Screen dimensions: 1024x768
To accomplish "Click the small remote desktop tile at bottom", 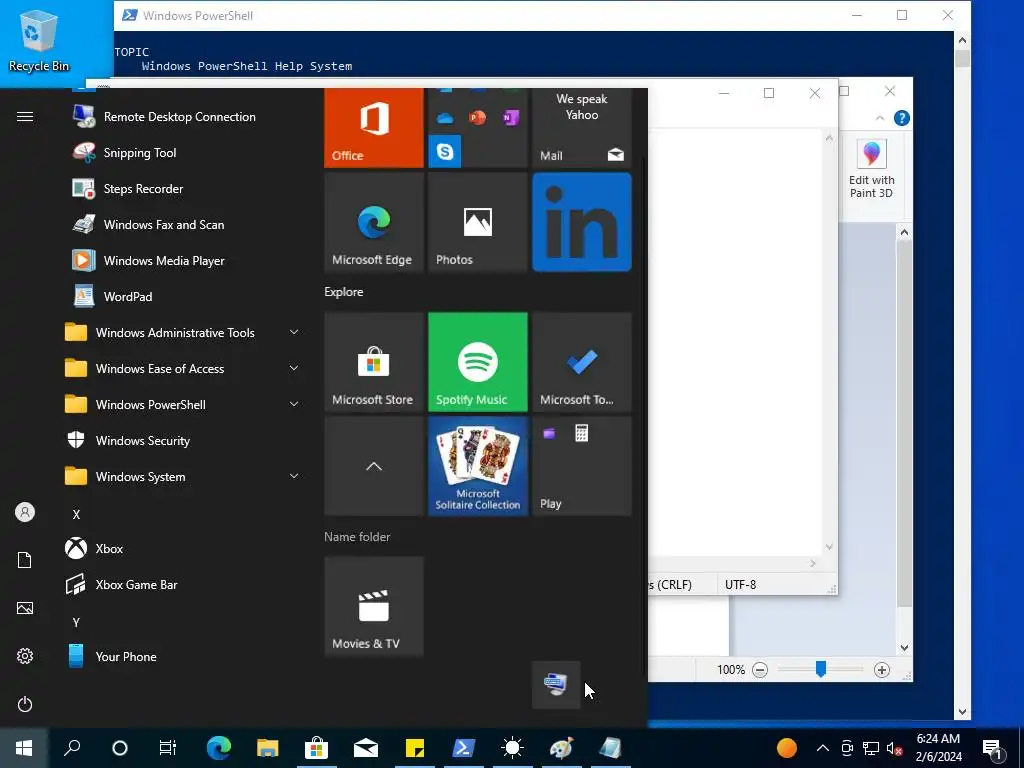I will pyautogui.click(x=556, y=684).
